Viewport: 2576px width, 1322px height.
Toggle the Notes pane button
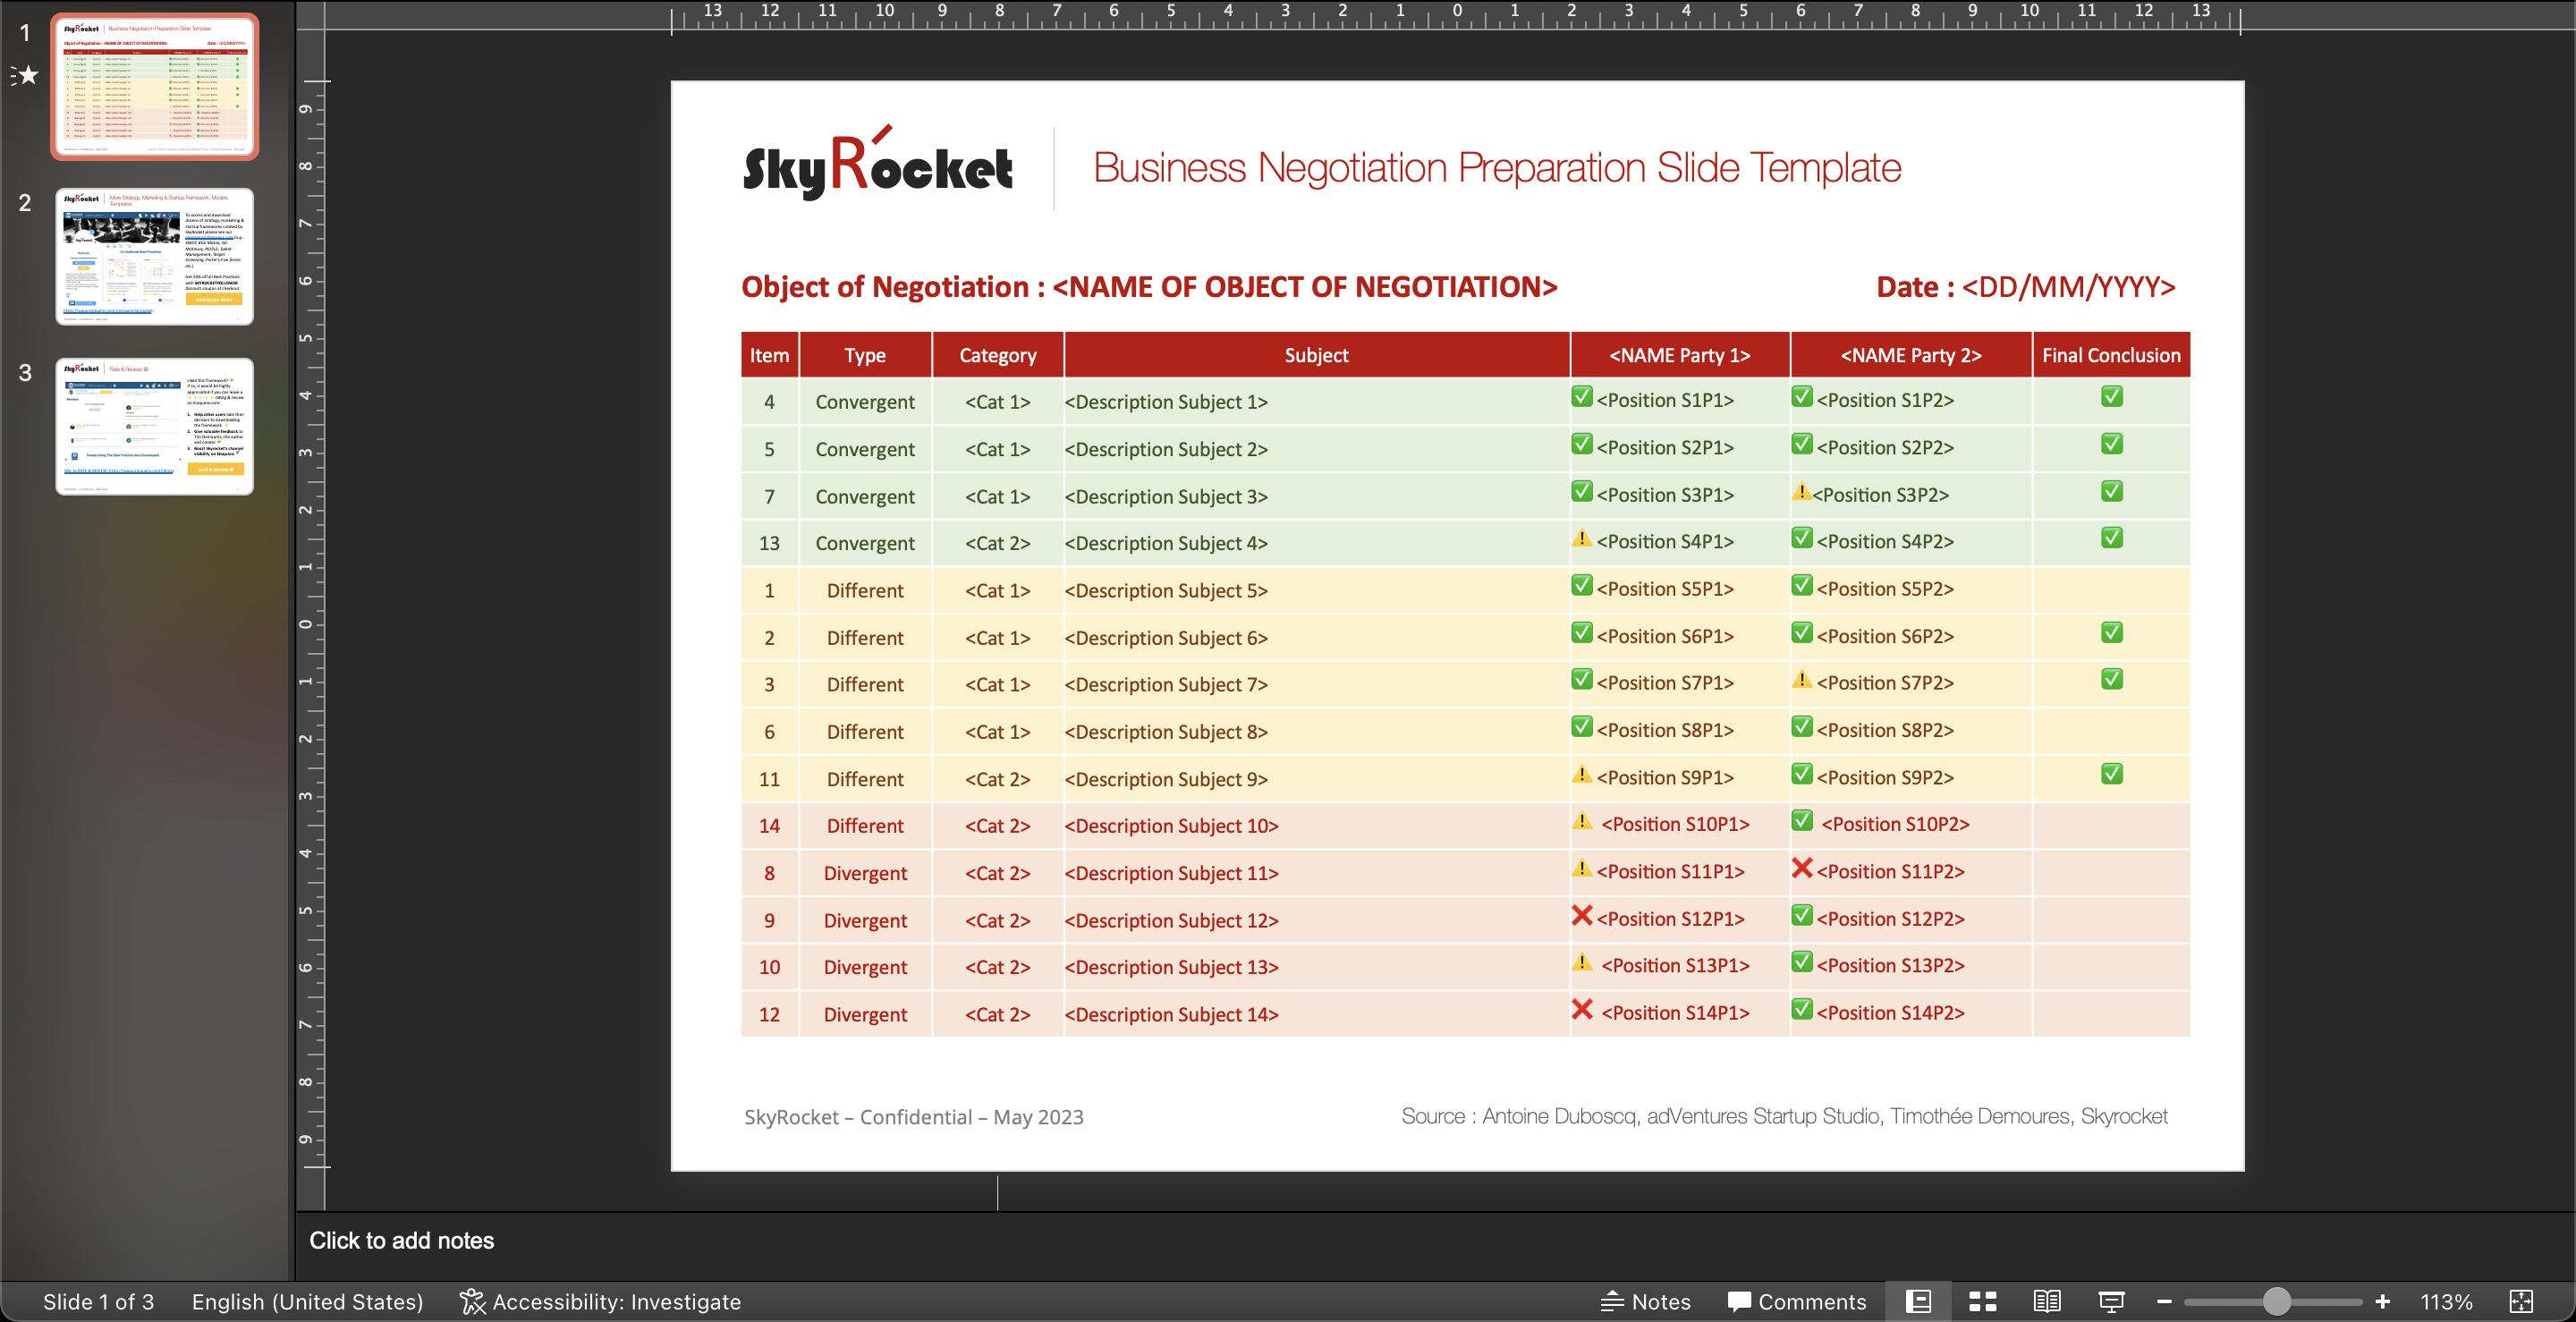point(1645,1301)
